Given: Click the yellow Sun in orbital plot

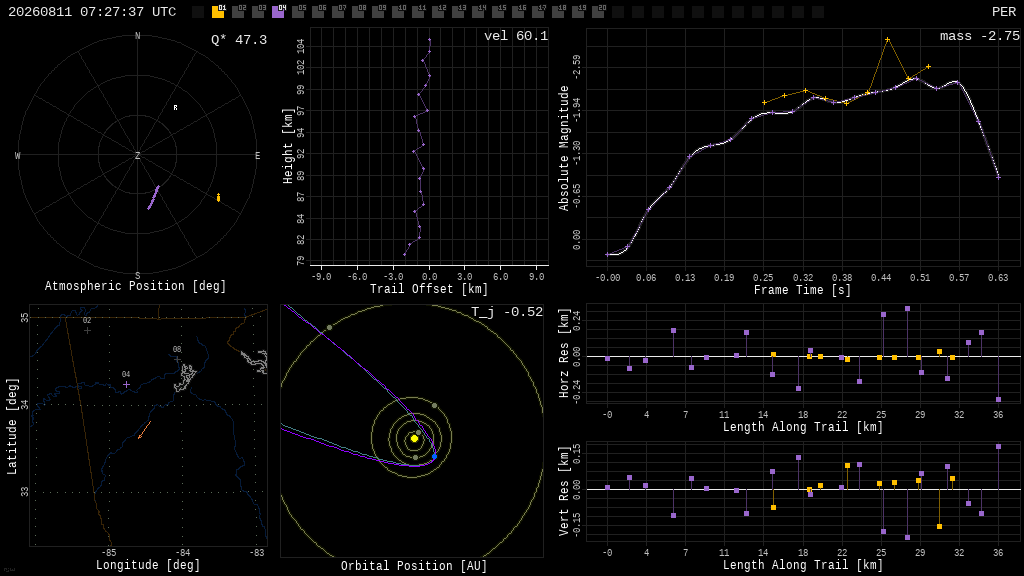Looking at the screenshot, I should tap(414, 438).
